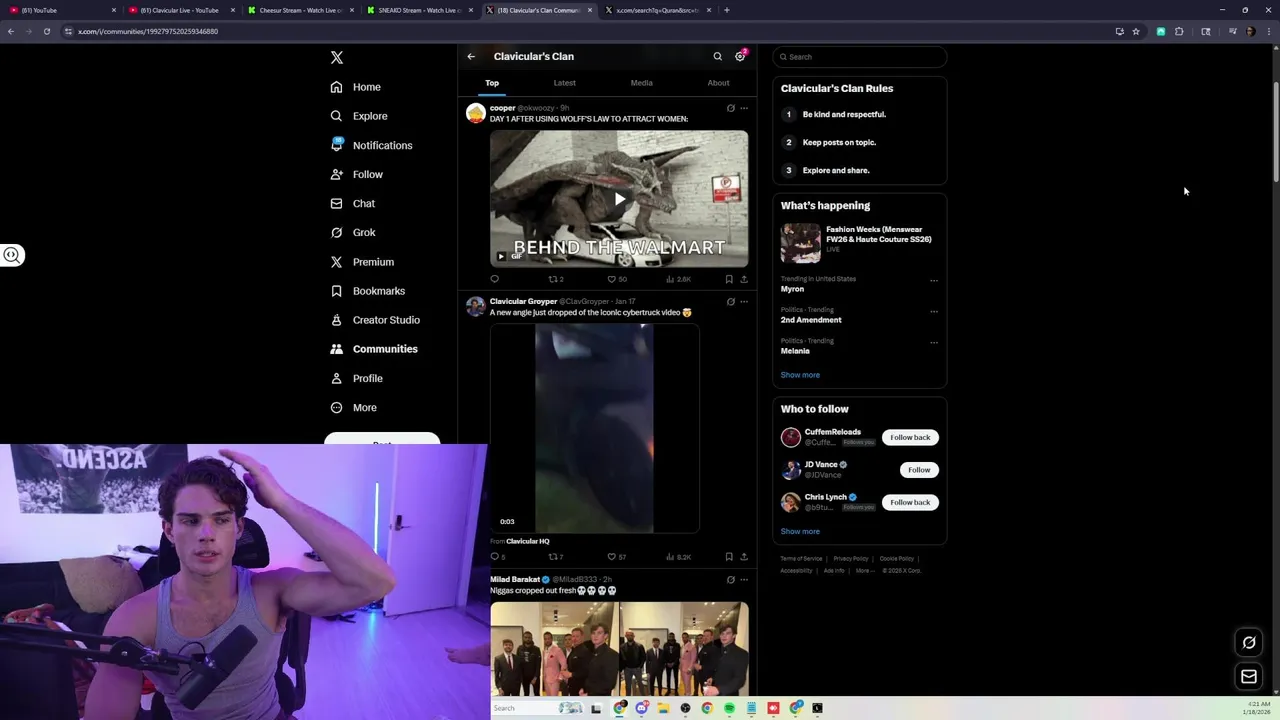Share the cybertruck video post

point(743,557)
